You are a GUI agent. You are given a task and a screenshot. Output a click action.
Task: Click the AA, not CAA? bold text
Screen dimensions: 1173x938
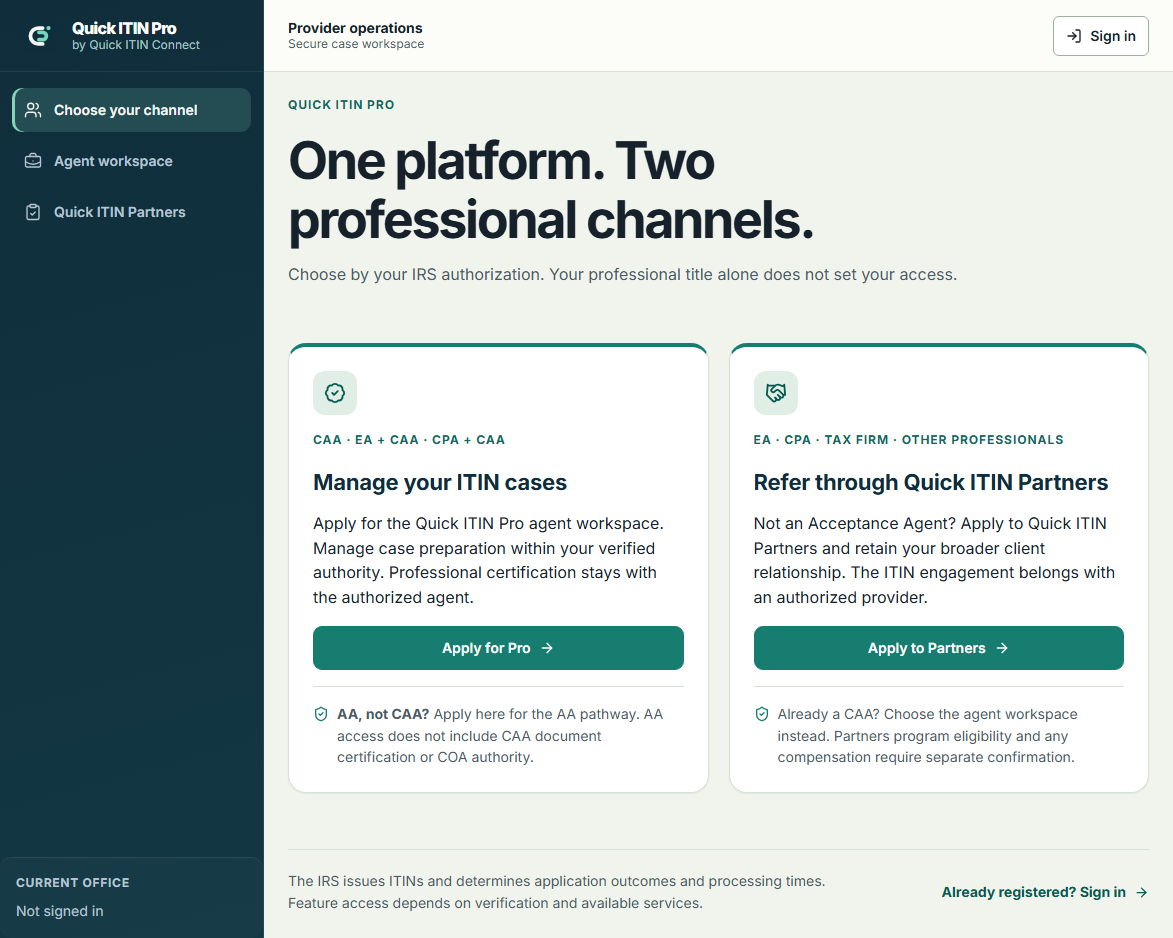pos(383,714)
